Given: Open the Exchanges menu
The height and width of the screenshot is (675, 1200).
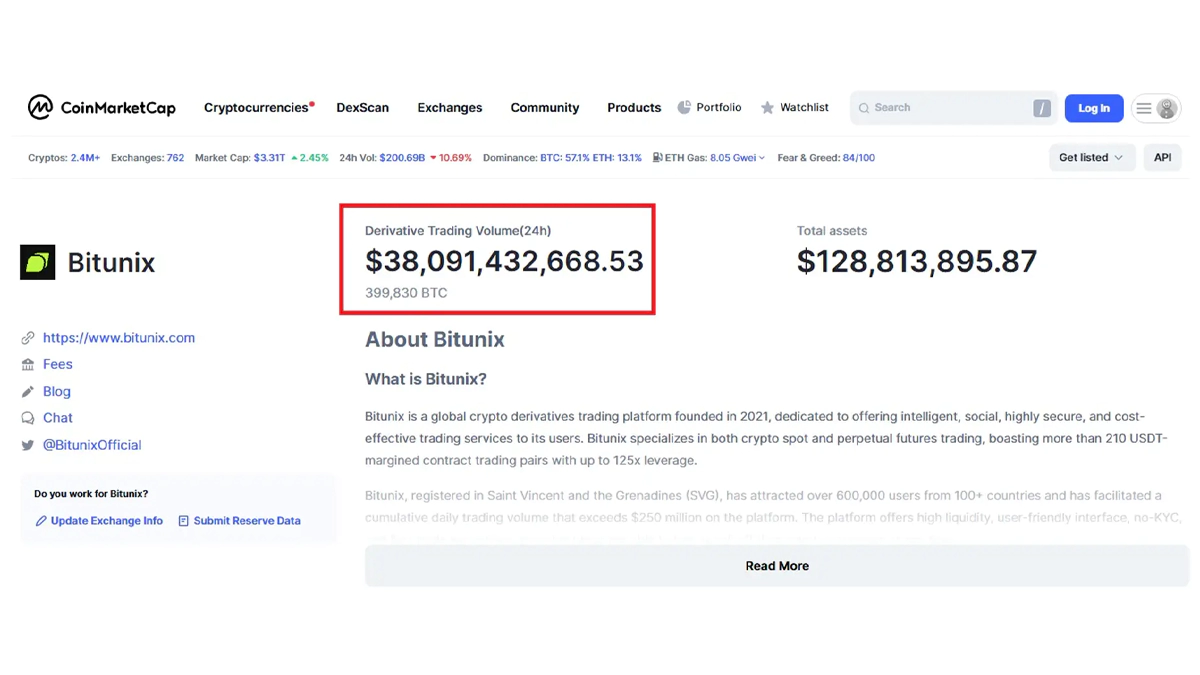Looking at the screenshot, I should pyautogui.click(x=450, y=108).
